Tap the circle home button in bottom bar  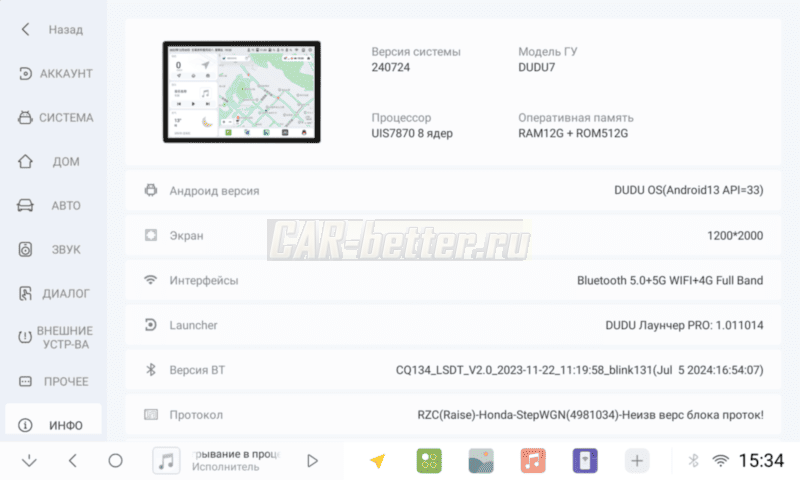tap(115, 461)
